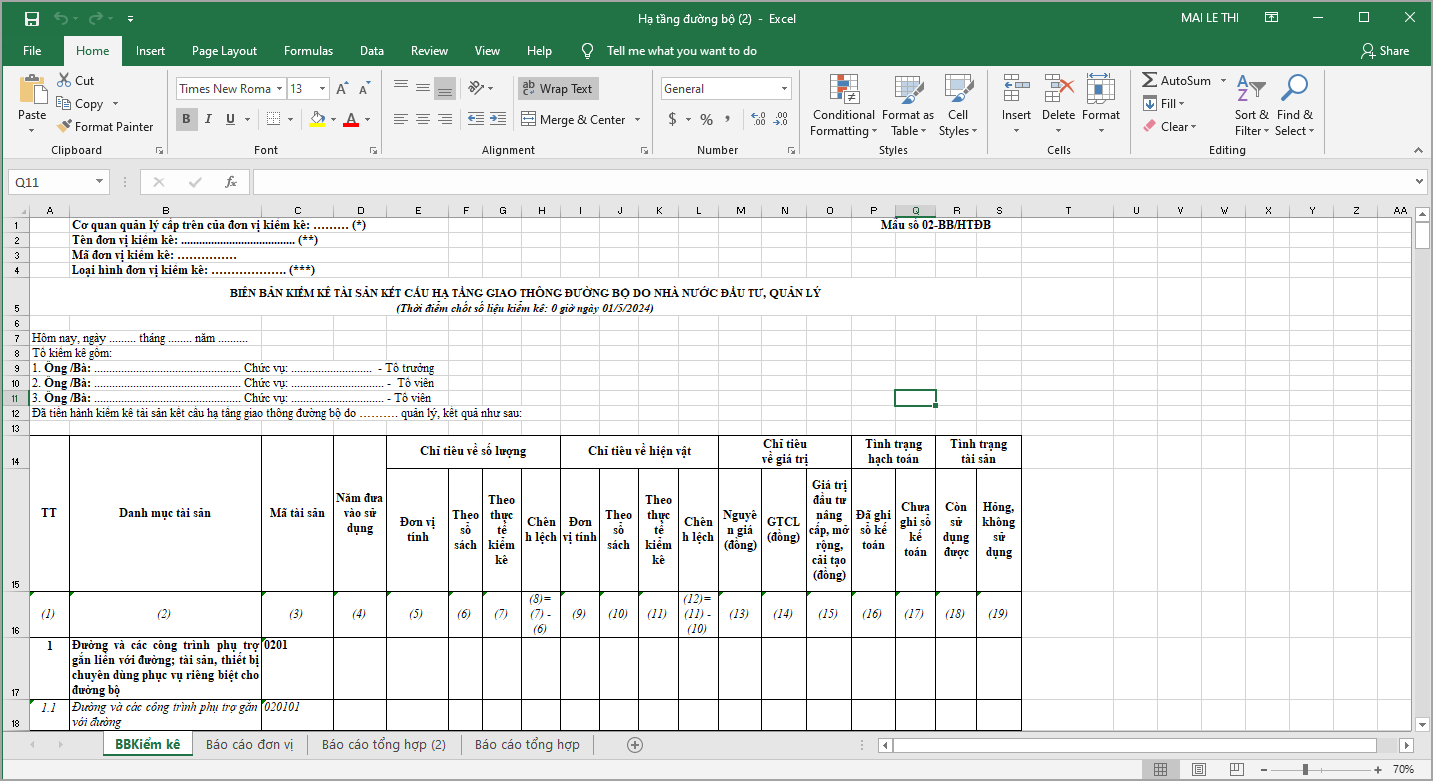Open the Name Box dropdown arrow
This screenshot has width=1433, height=781.
99,182
